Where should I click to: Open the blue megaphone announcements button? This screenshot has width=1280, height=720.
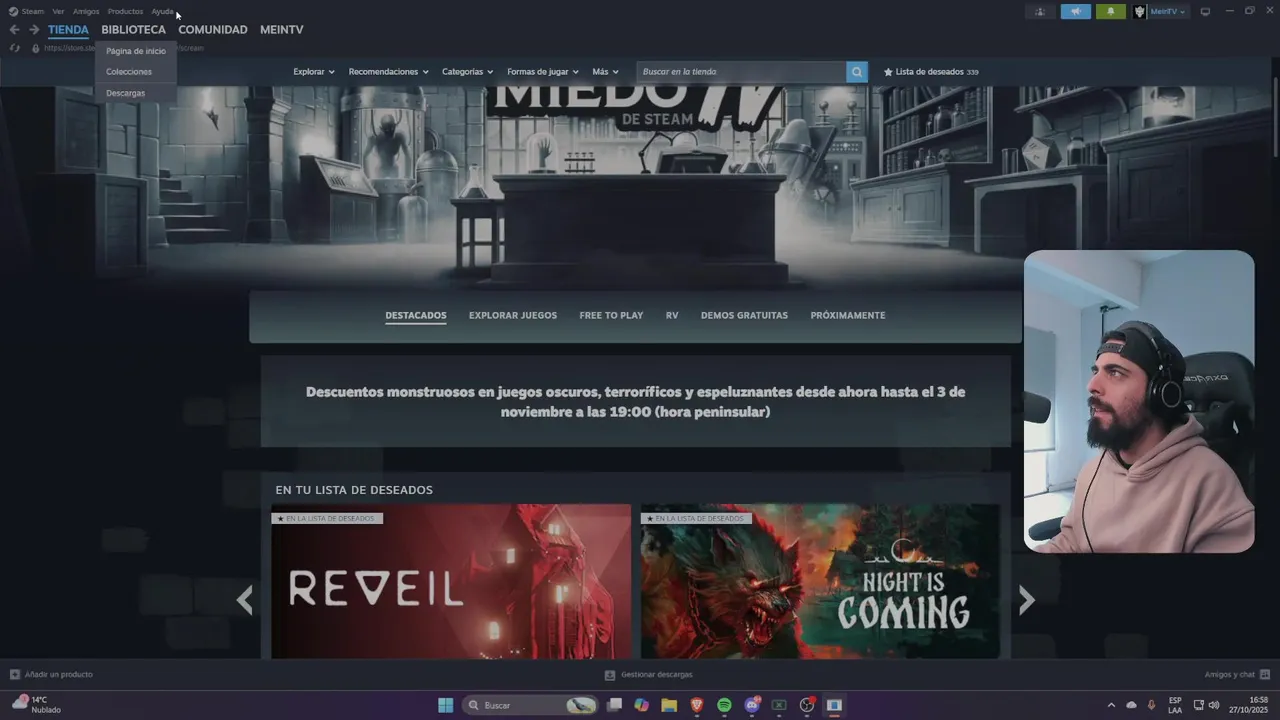1076,12
